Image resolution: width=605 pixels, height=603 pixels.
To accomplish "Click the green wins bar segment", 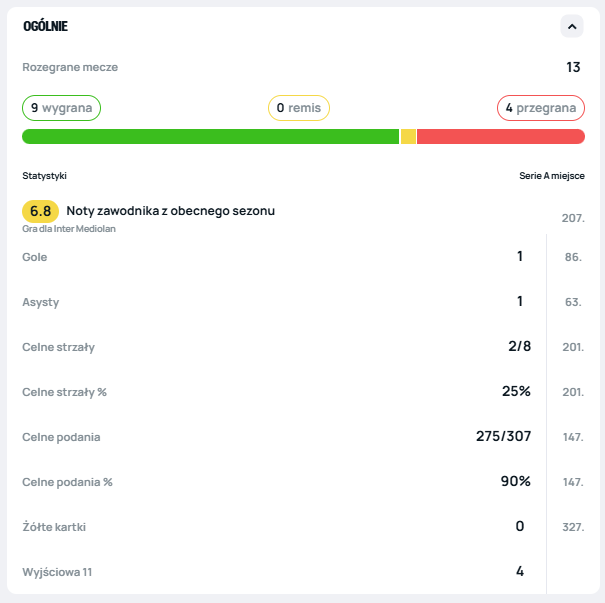I will click(x=210, y=137).
